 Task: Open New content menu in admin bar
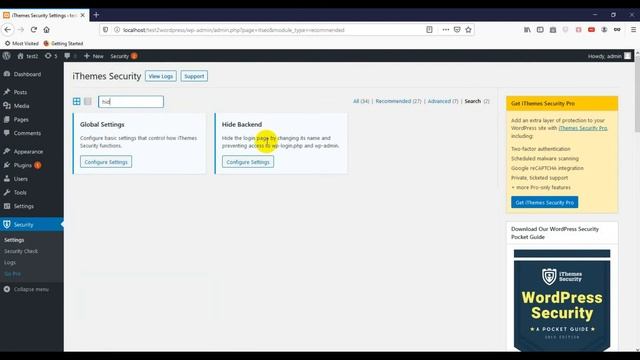point(93,56)
